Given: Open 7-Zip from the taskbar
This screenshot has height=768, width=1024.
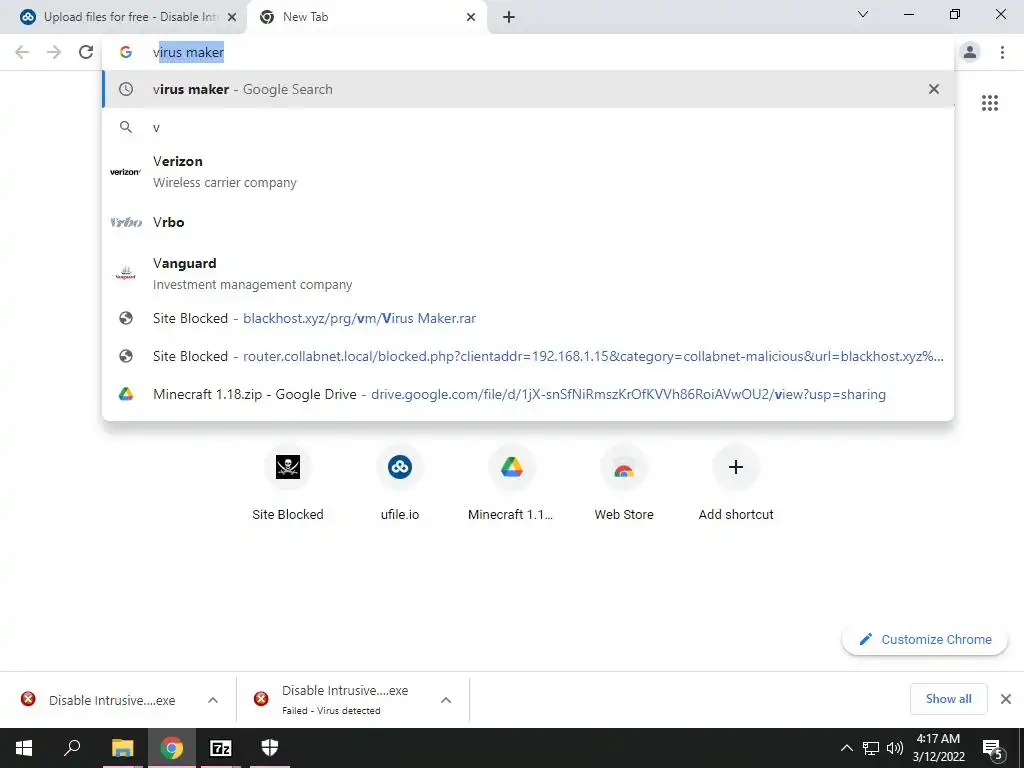Looking at the screenshot, I should point(221,748).
